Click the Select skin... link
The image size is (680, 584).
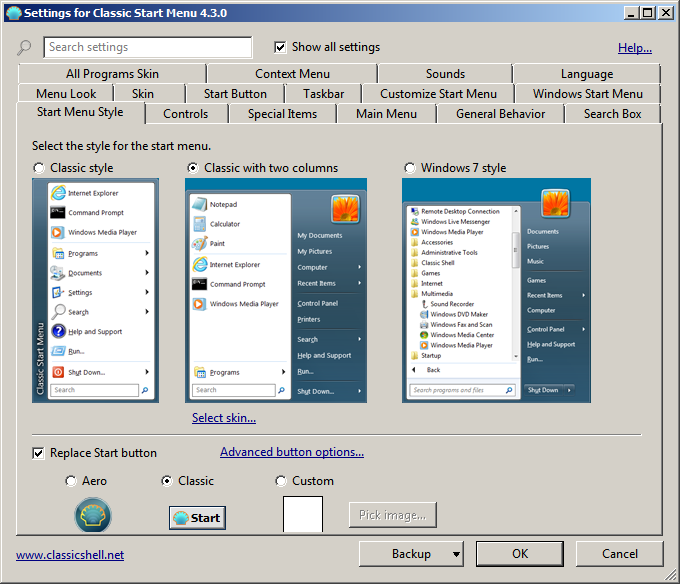coord(224,418)
